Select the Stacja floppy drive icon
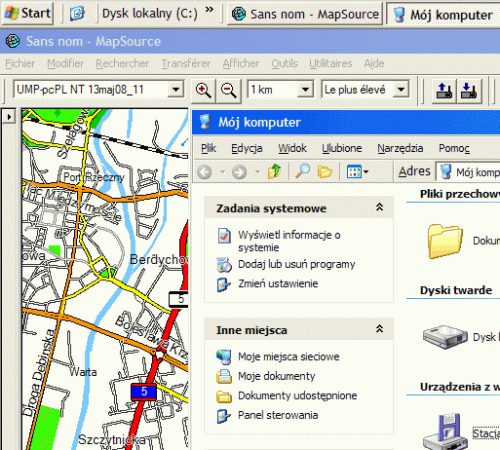The height and width of the screenshot is (450, 500). (x=445, y=431)
